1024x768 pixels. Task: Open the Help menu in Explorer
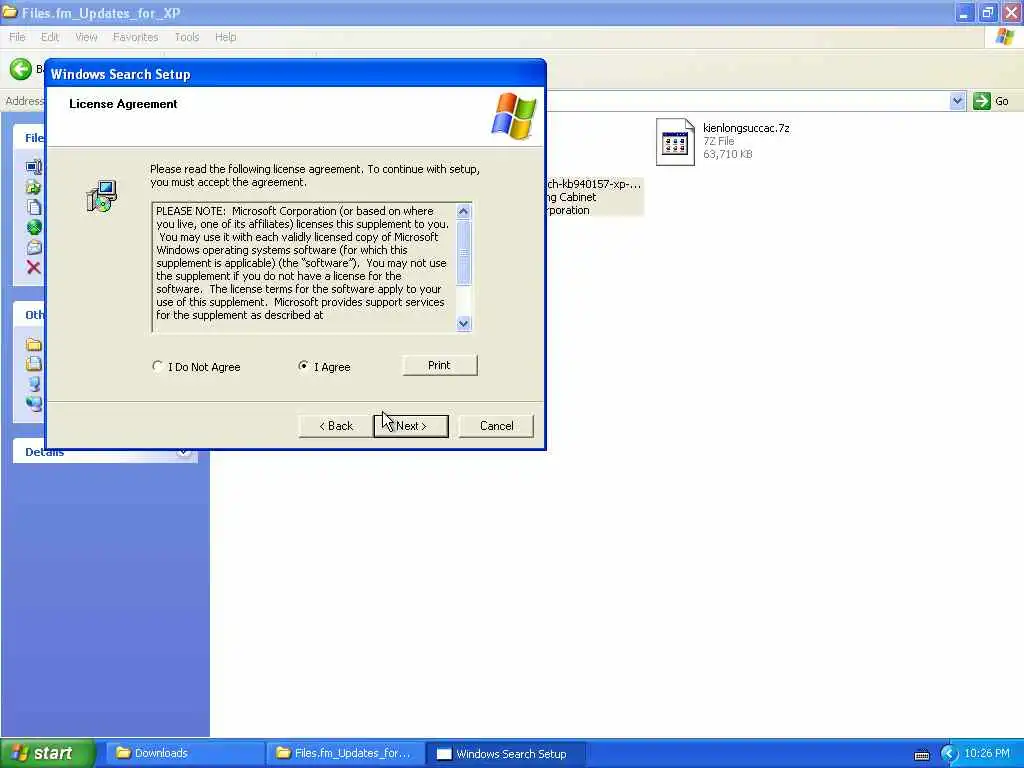225,37
